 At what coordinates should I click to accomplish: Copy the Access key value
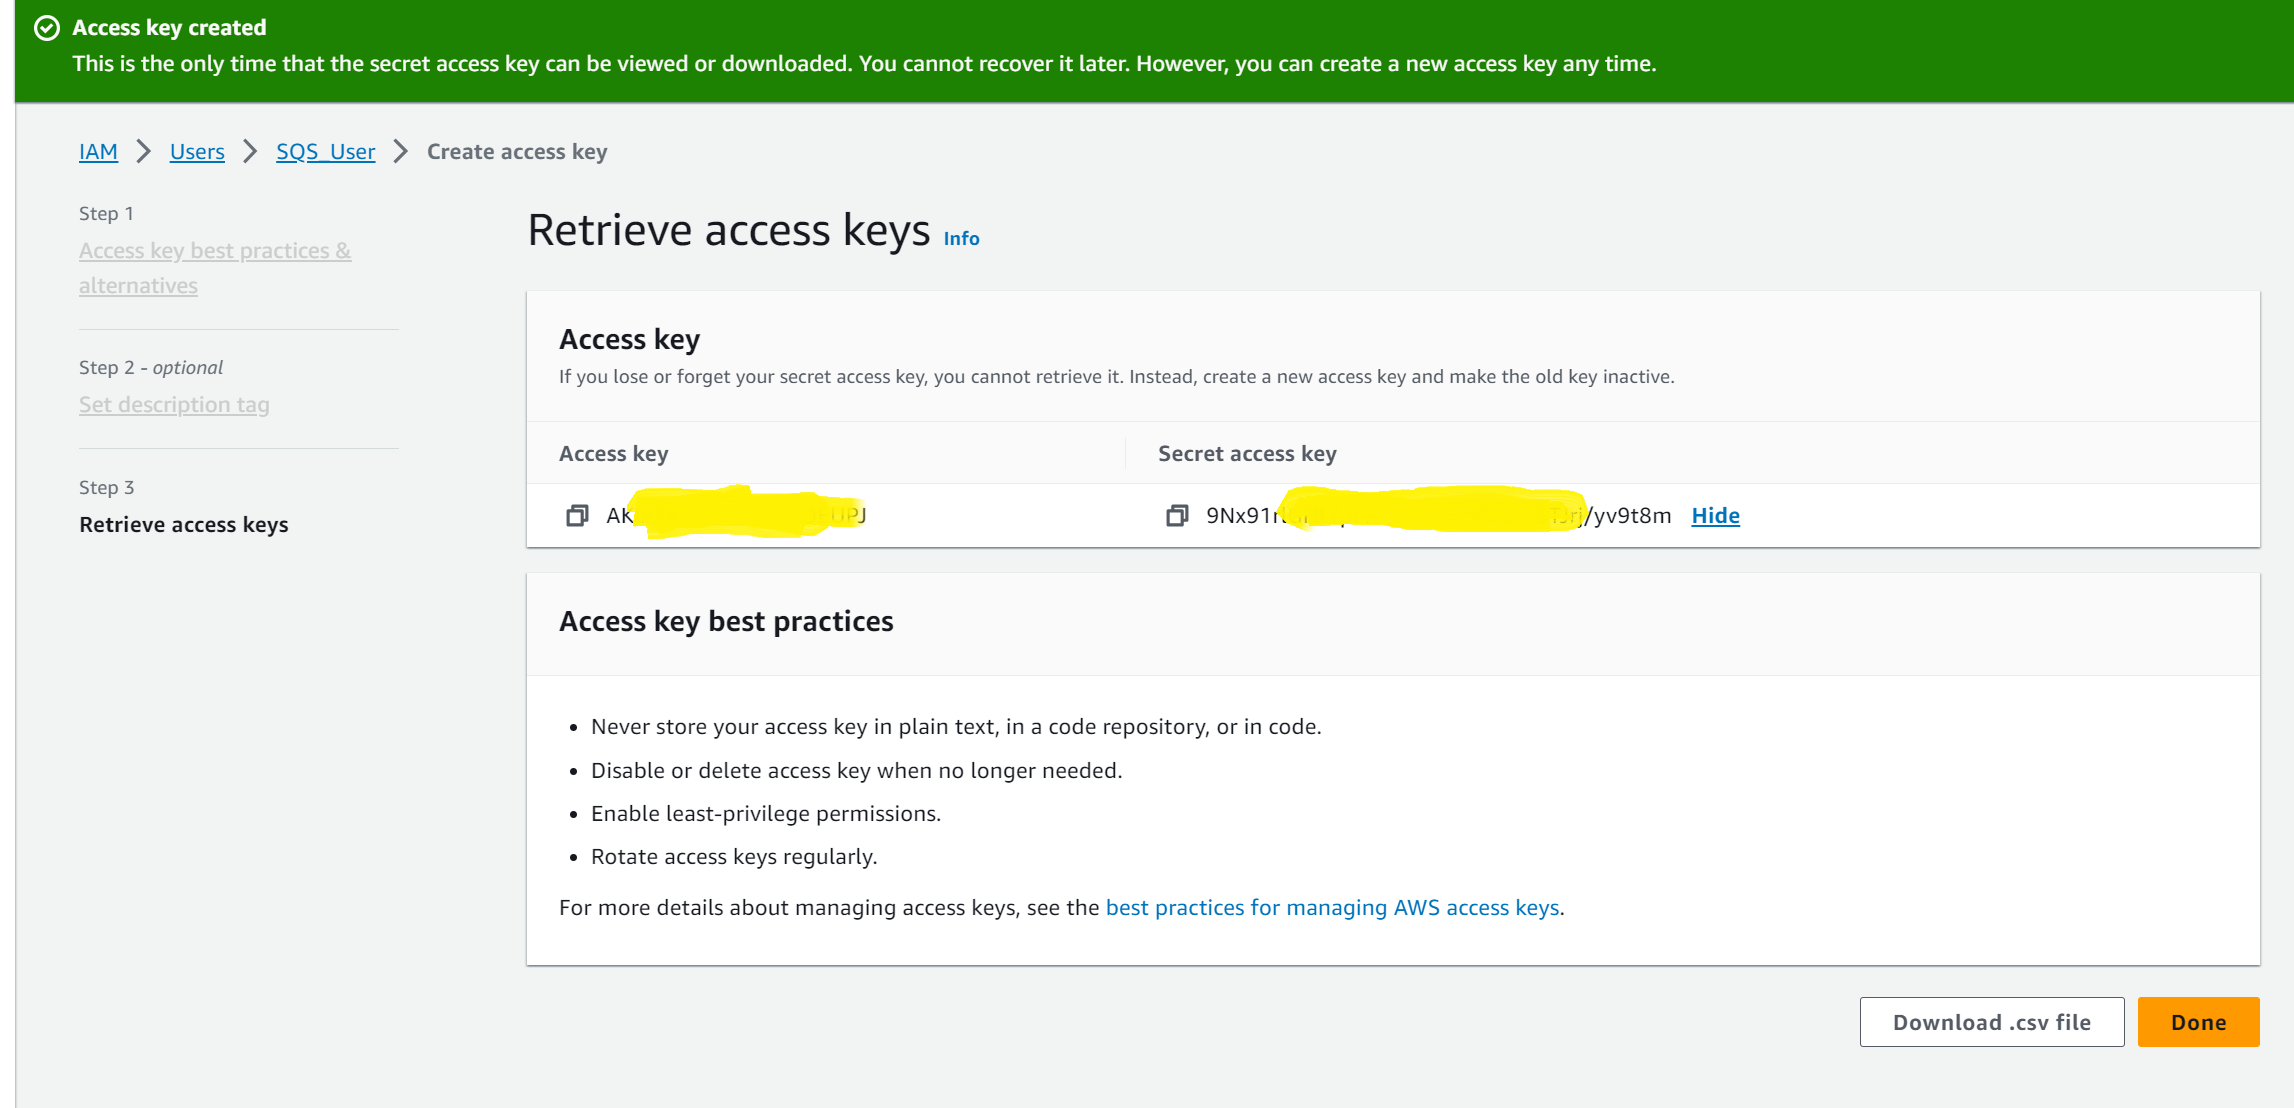pyautogui.click(x=576, y=514)
